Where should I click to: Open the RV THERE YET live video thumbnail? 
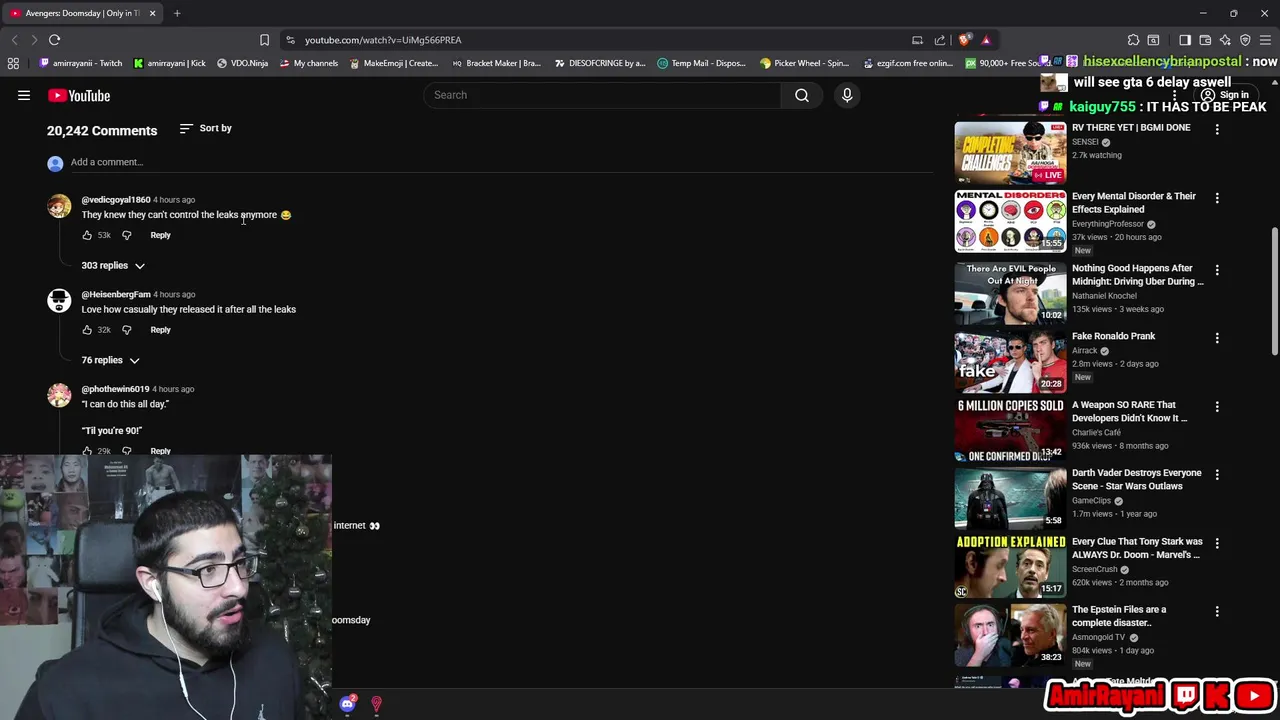click(x=1010, y=153)
